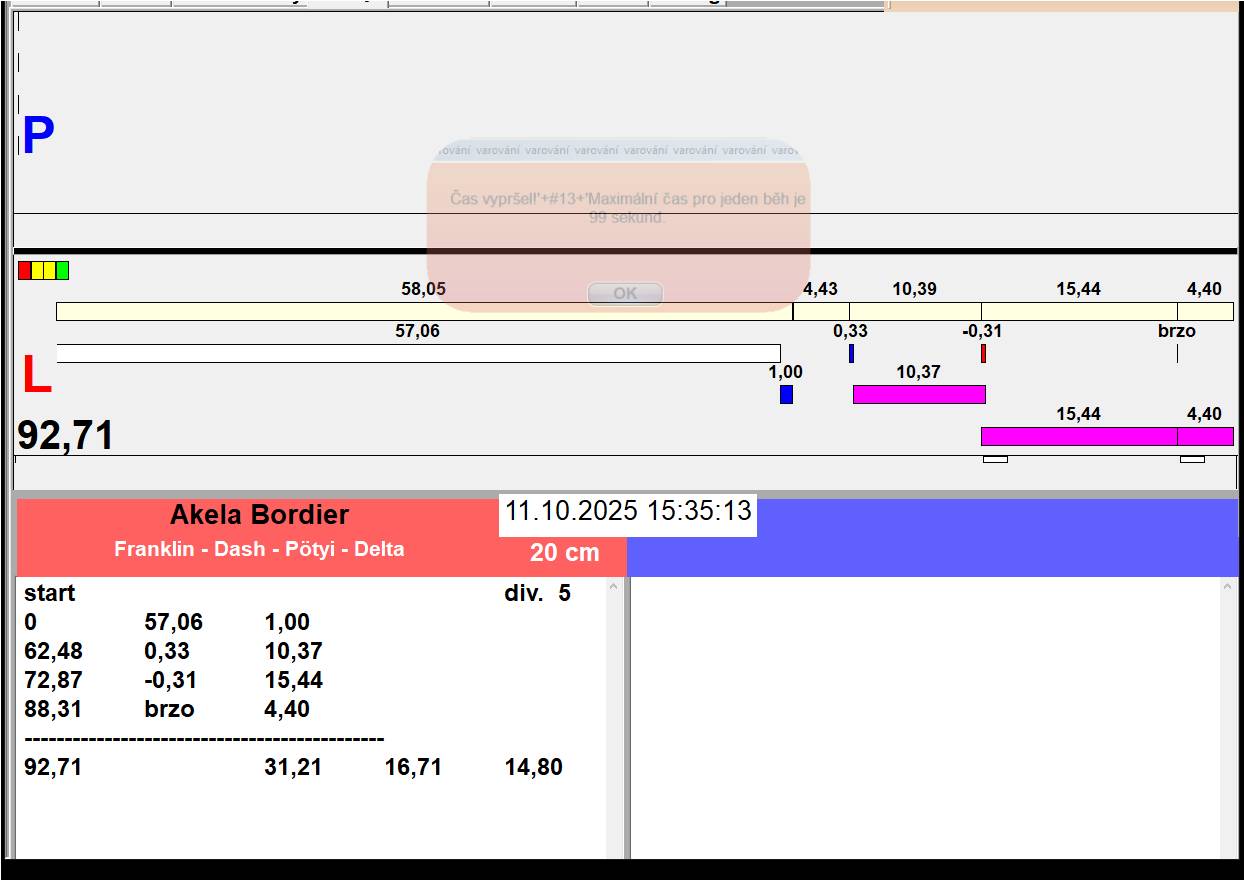Screen dimensions: 1244x880
Task: Click the small red marker under -0,31
Action: (983, 353)
